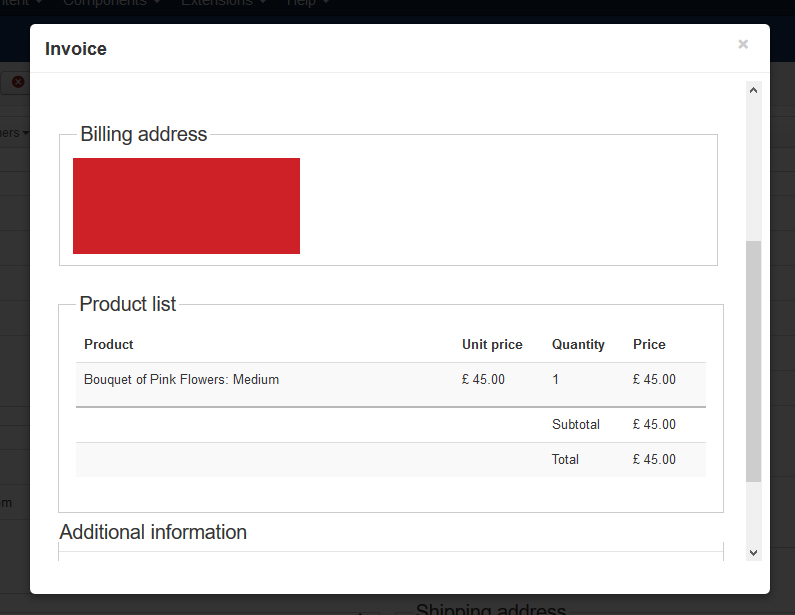This screenshot has width=795, height=615.
Task: Expand the Help dropdown menu
Action: coord(308,3)
